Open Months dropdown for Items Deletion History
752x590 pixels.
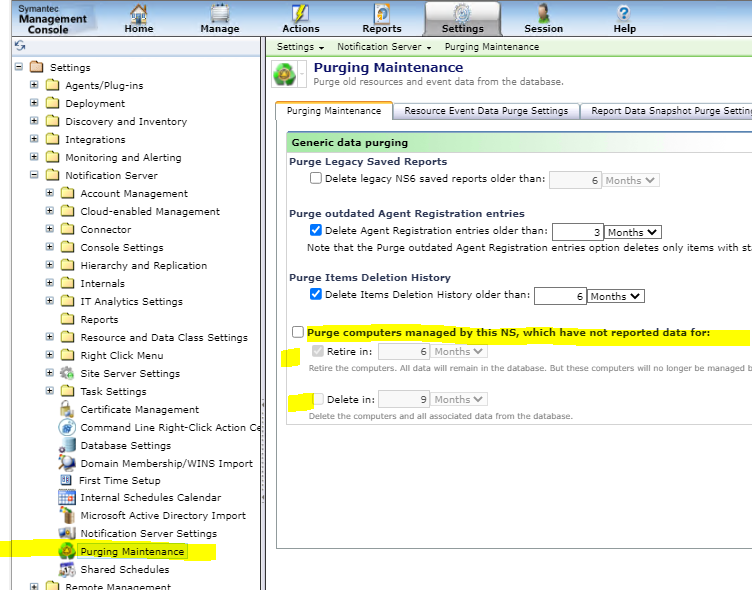pyautogui.click(x=615, y=296)
